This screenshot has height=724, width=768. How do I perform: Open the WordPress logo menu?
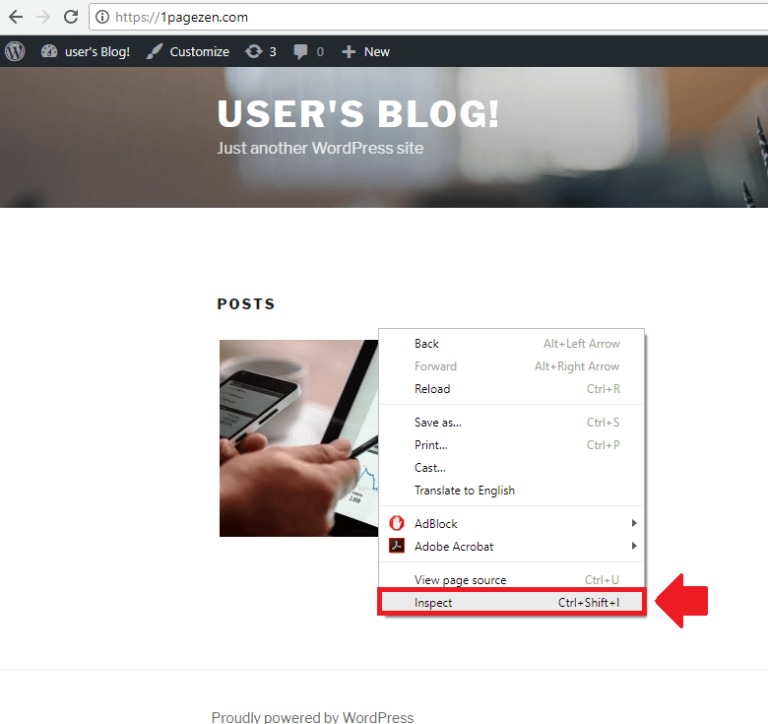pyautogui.click(x=15, y=51)
